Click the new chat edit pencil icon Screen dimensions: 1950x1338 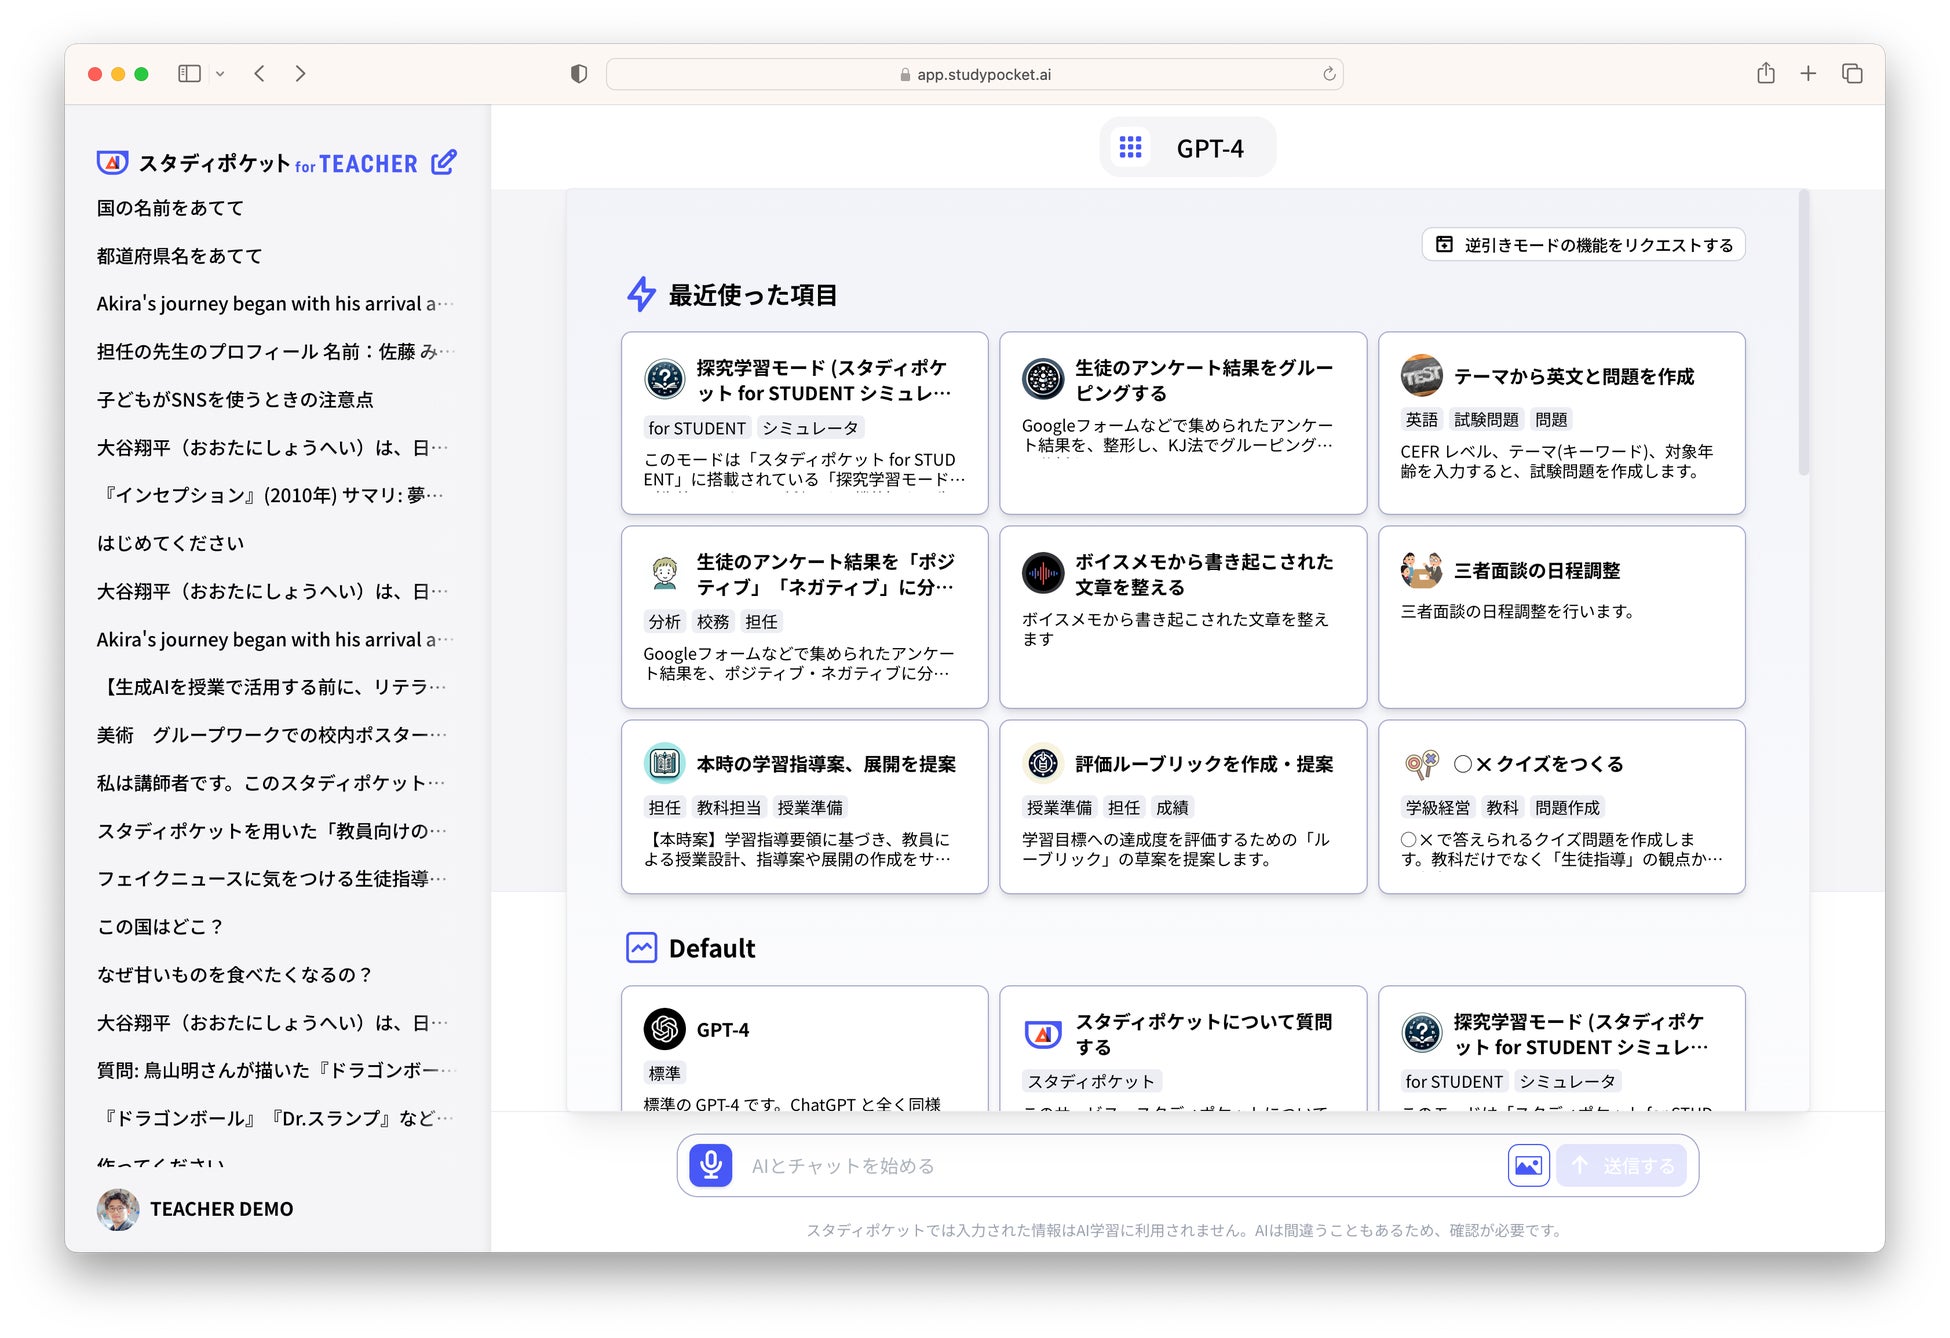coord(444,162)
